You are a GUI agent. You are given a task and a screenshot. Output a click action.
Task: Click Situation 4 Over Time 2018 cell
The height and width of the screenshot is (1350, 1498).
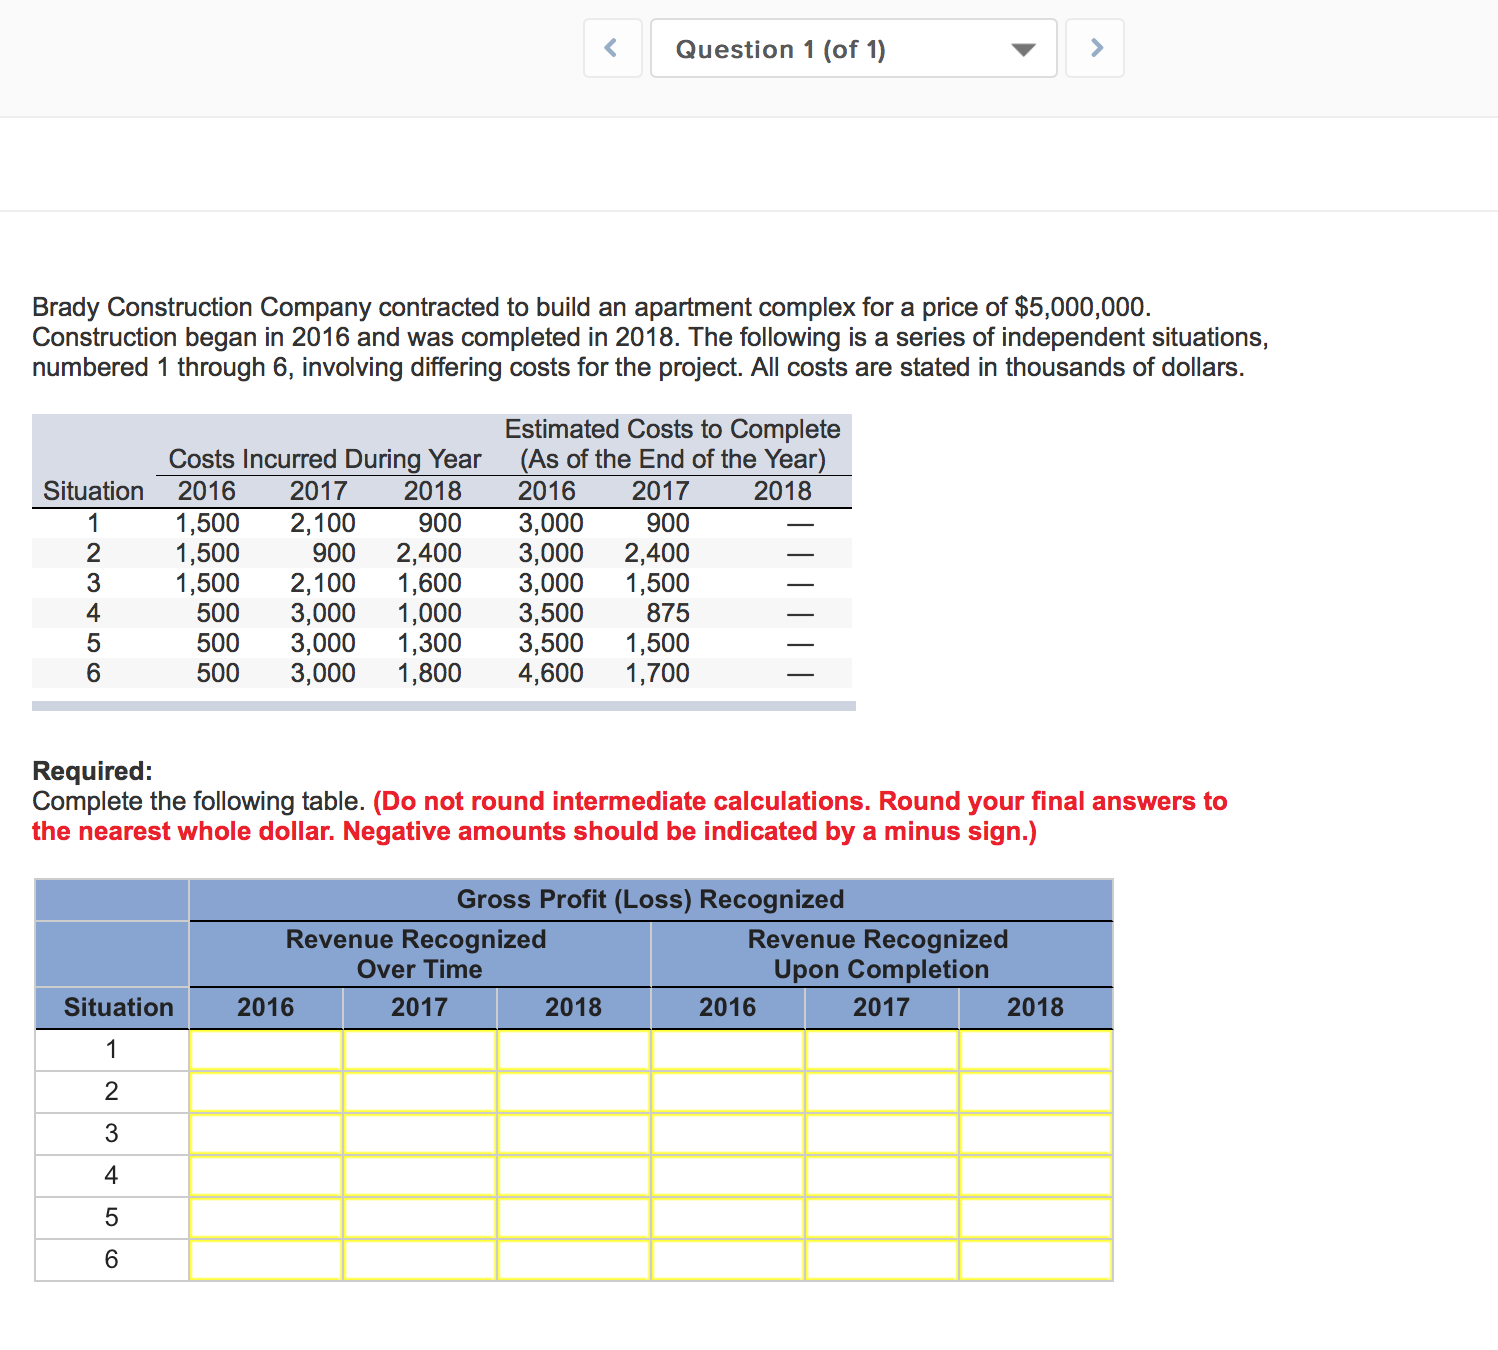(574, 1176)
